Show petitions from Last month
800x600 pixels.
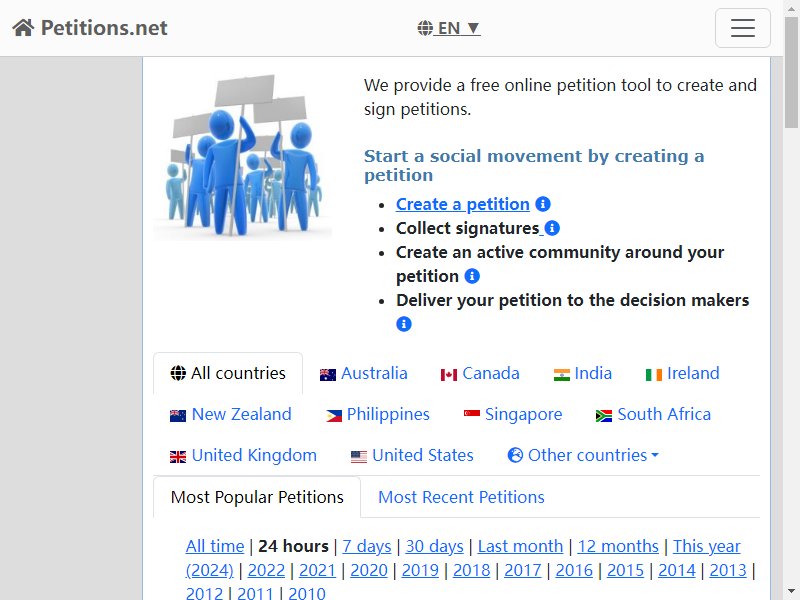pyautogui.click(x=520, y=546)
